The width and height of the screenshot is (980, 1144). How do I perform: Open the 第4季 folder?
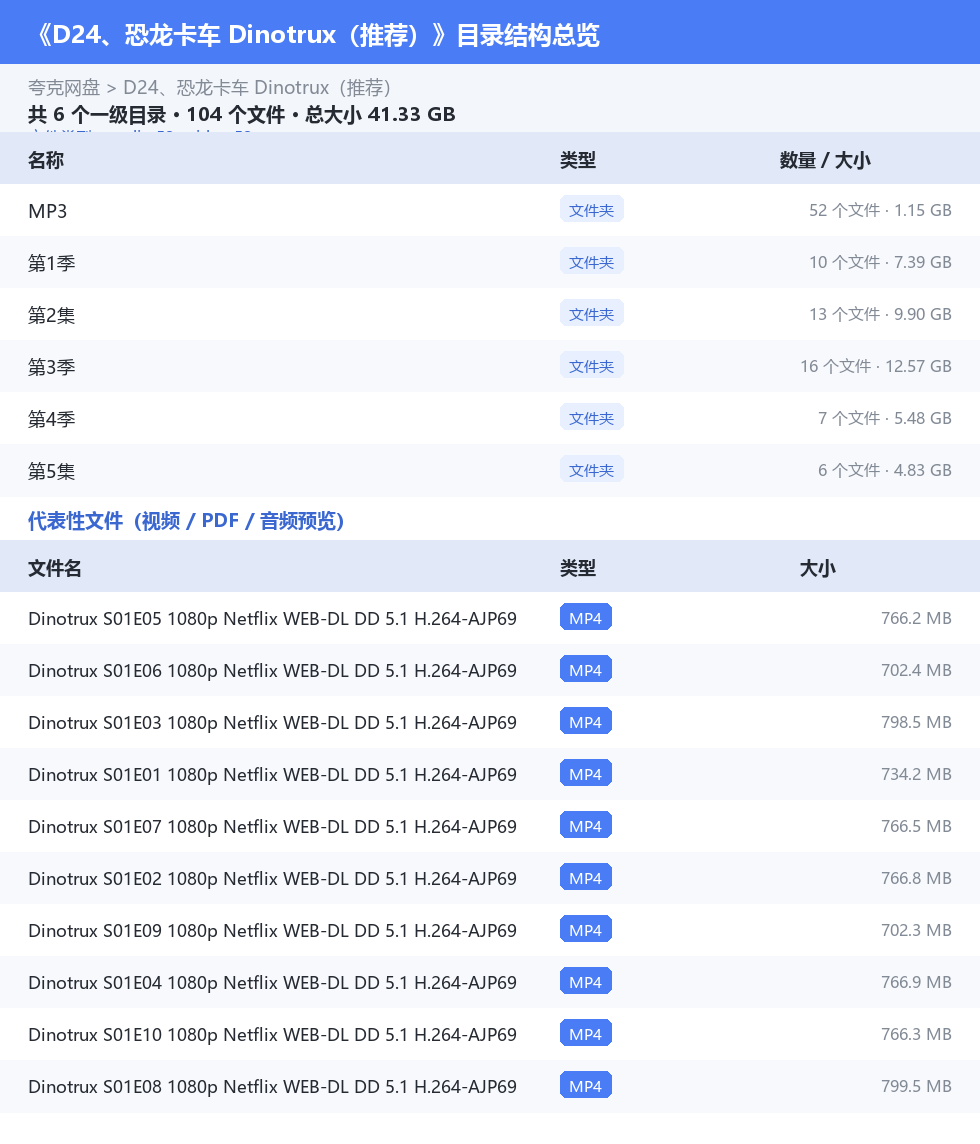[490, 419]
